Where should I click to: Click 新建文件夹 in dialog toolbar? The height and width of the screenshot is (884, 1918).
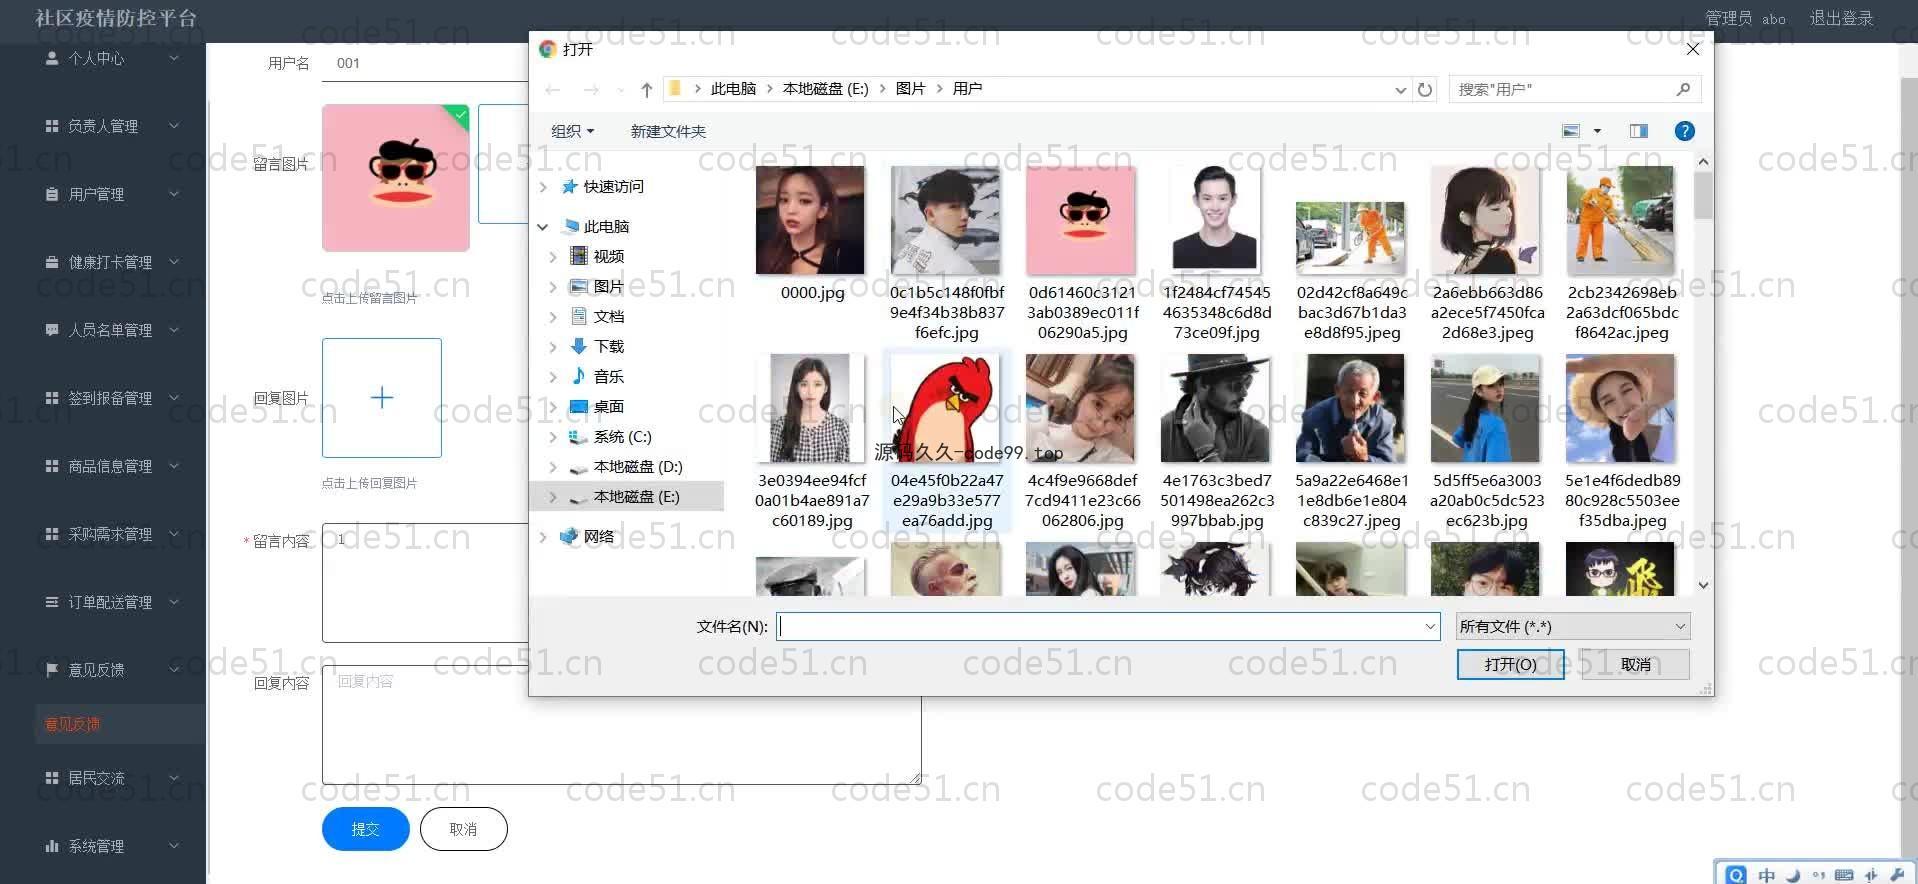pos(668,131)
